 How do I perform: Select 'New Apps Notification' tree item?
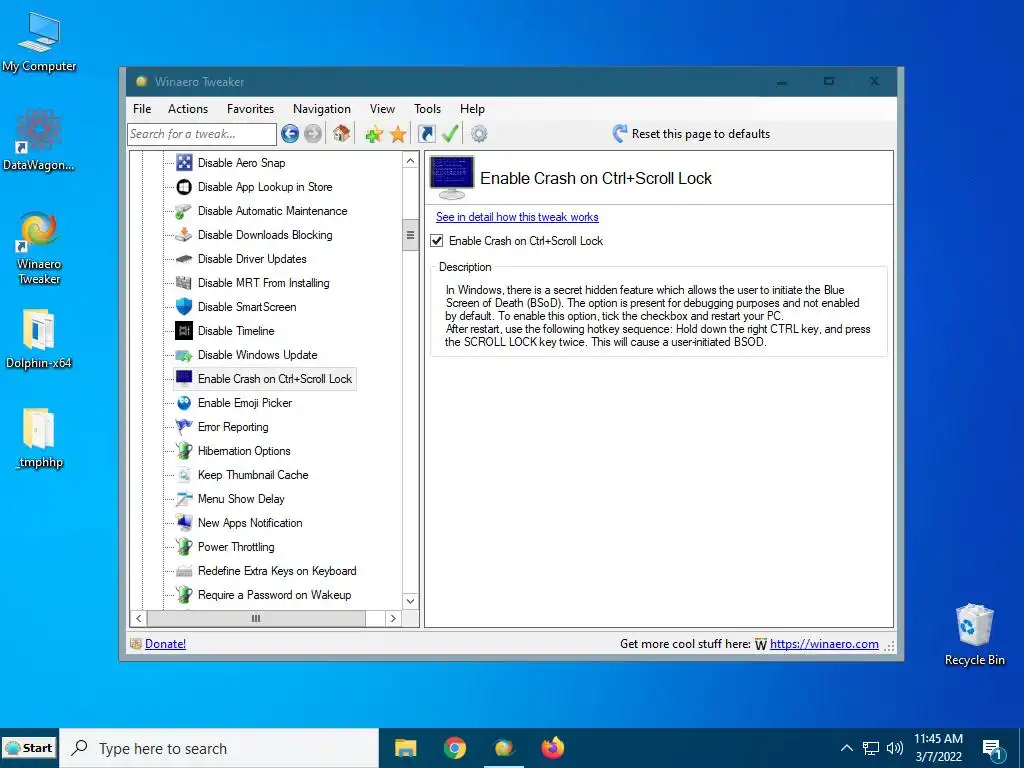(x=250, y=523)
